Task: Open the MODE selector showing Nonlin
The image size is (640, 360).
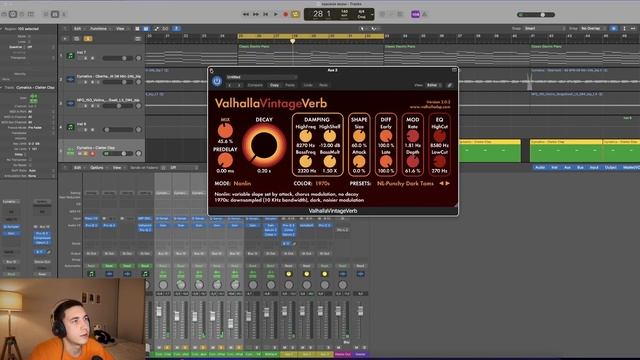Action: click(x=242, y=183)
